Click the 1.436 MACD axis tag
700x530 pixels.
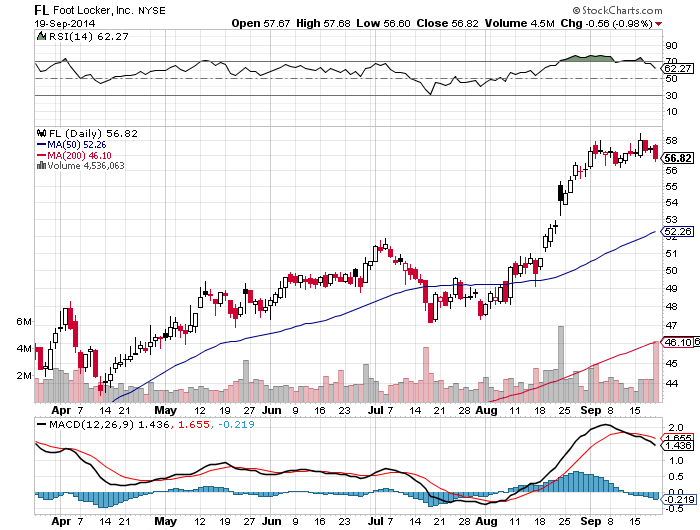677,446
